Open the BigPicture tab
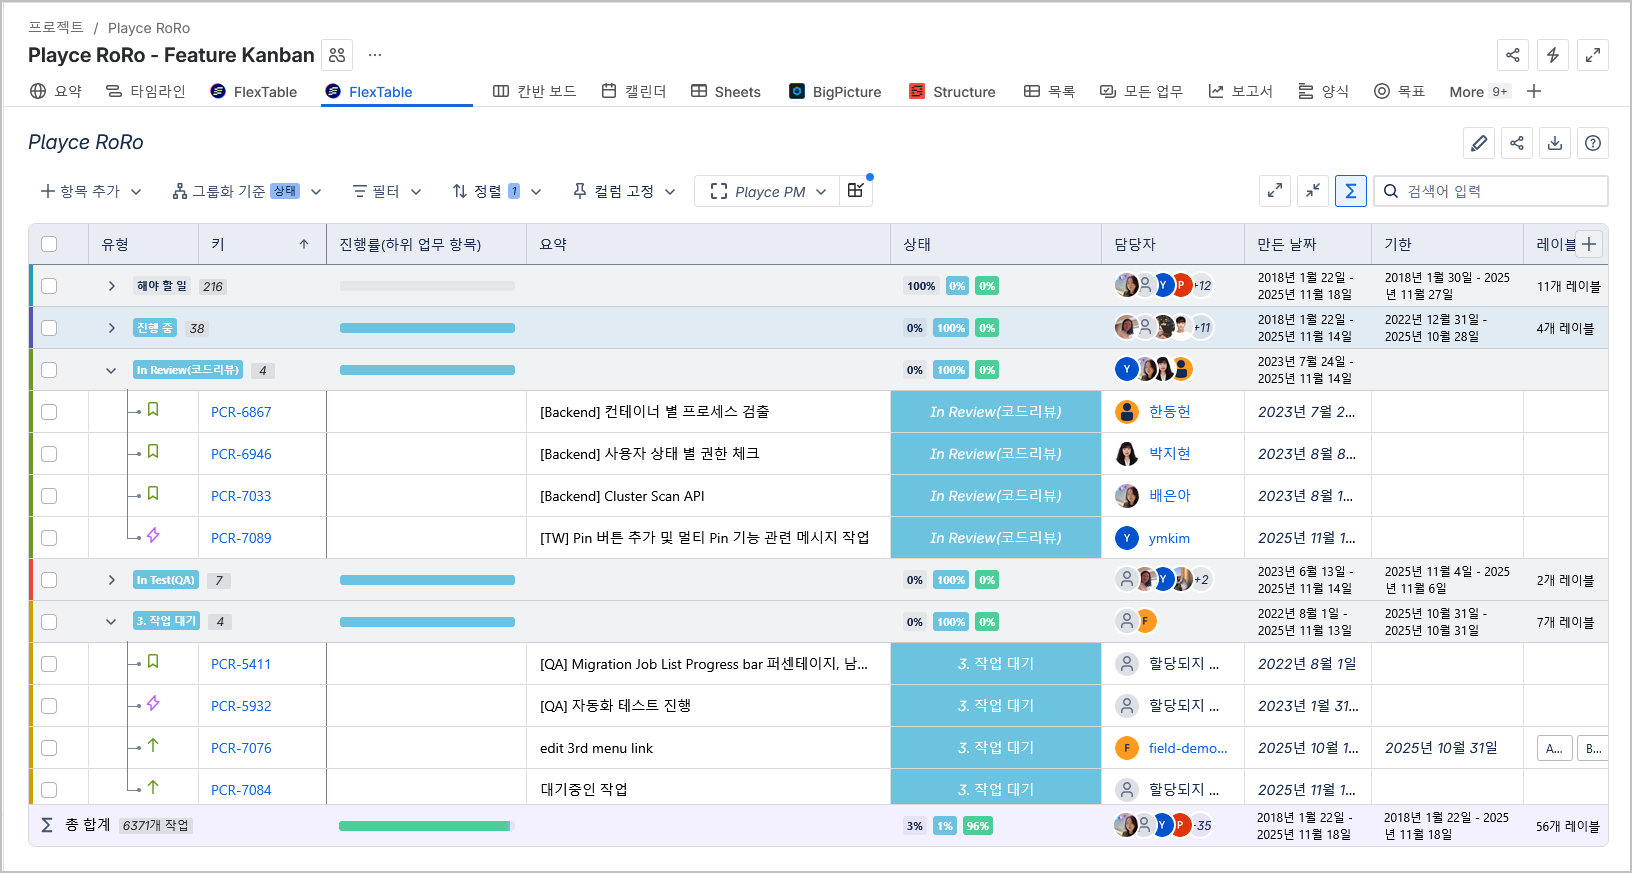The height and width of the screenshot is (873, 1632). click(x=835, y=91)
